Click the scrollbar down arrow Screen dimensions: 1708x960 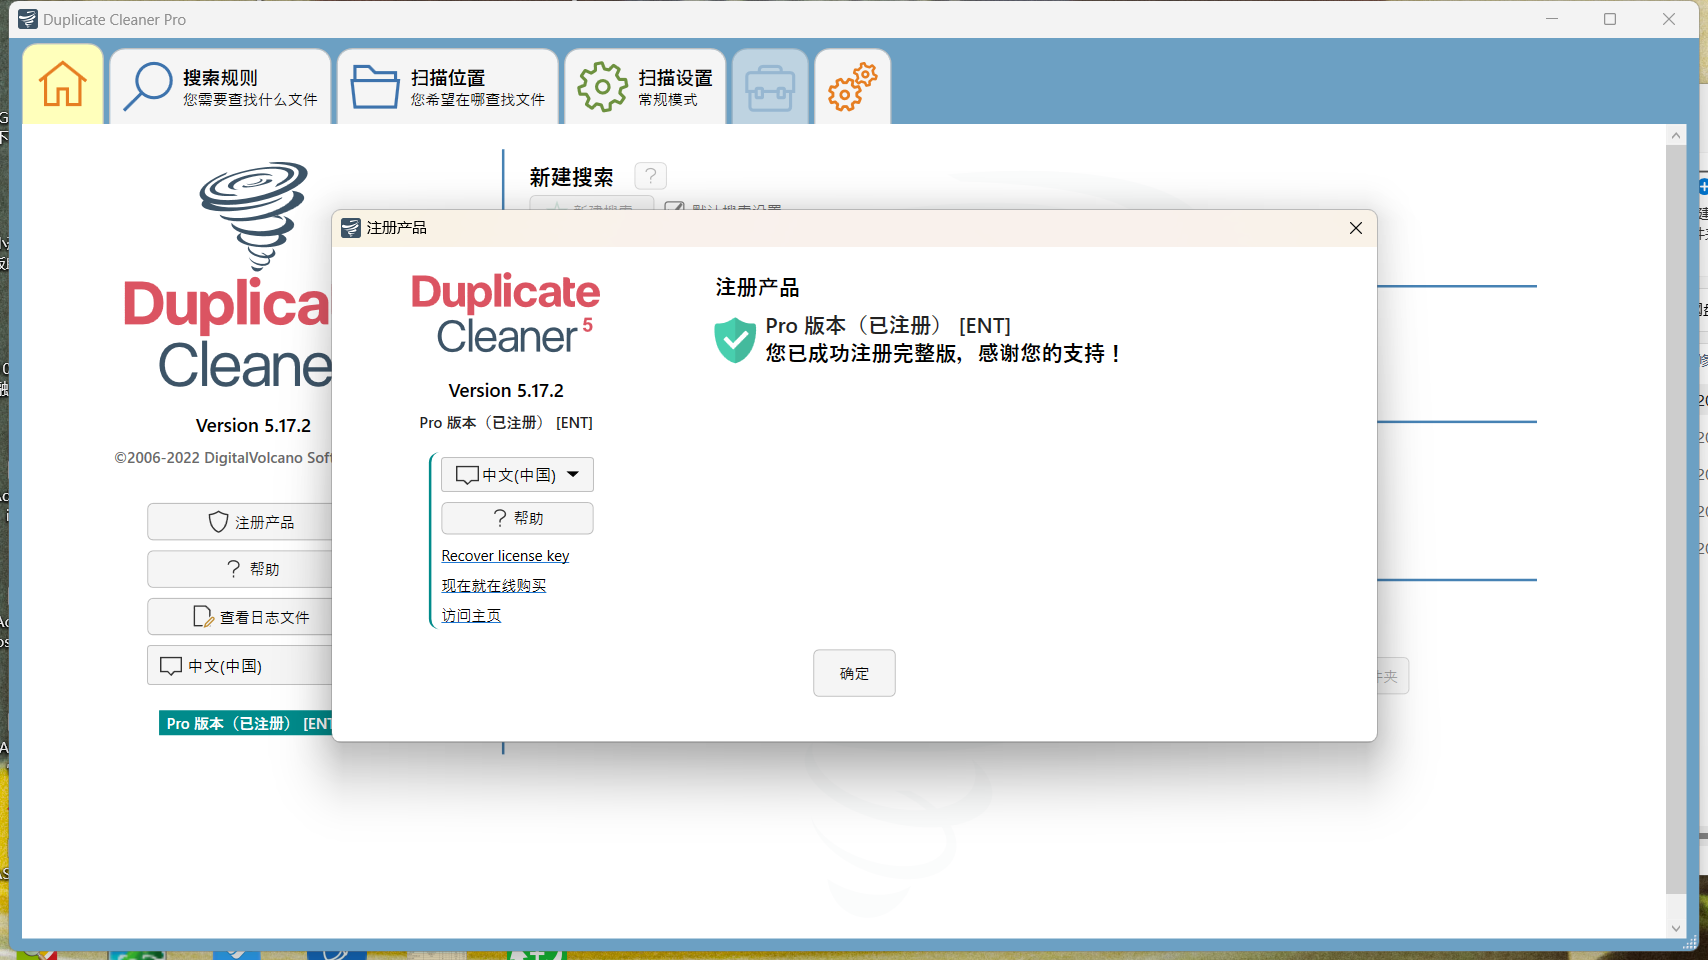1676,928
